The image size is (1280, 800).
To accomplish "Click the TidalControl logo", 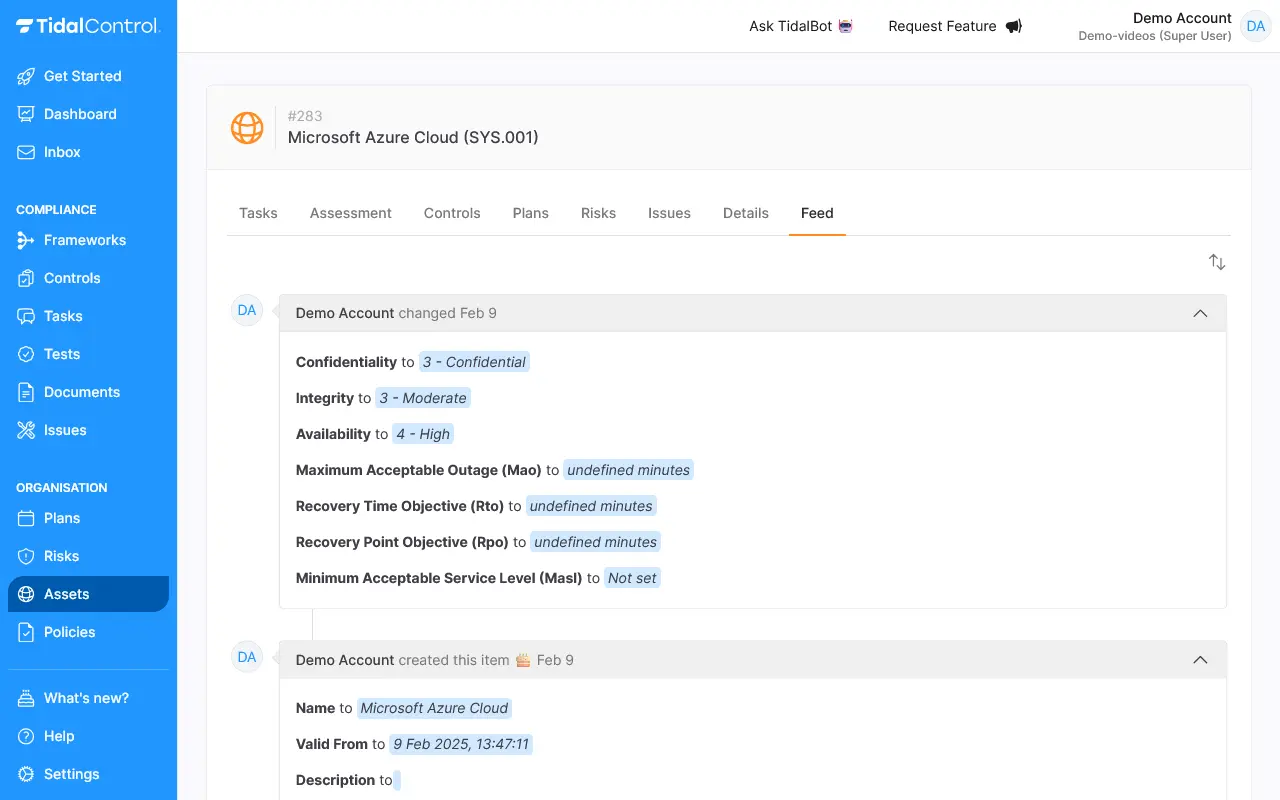I will coord(88,26).
